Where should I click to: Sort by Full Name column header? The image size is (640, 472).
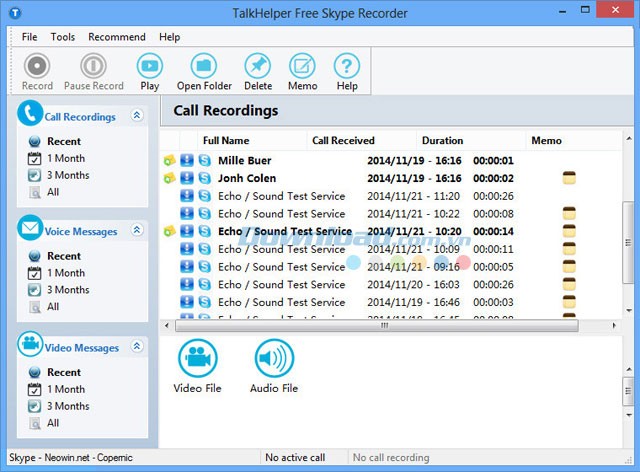click(x=252, y=140)
